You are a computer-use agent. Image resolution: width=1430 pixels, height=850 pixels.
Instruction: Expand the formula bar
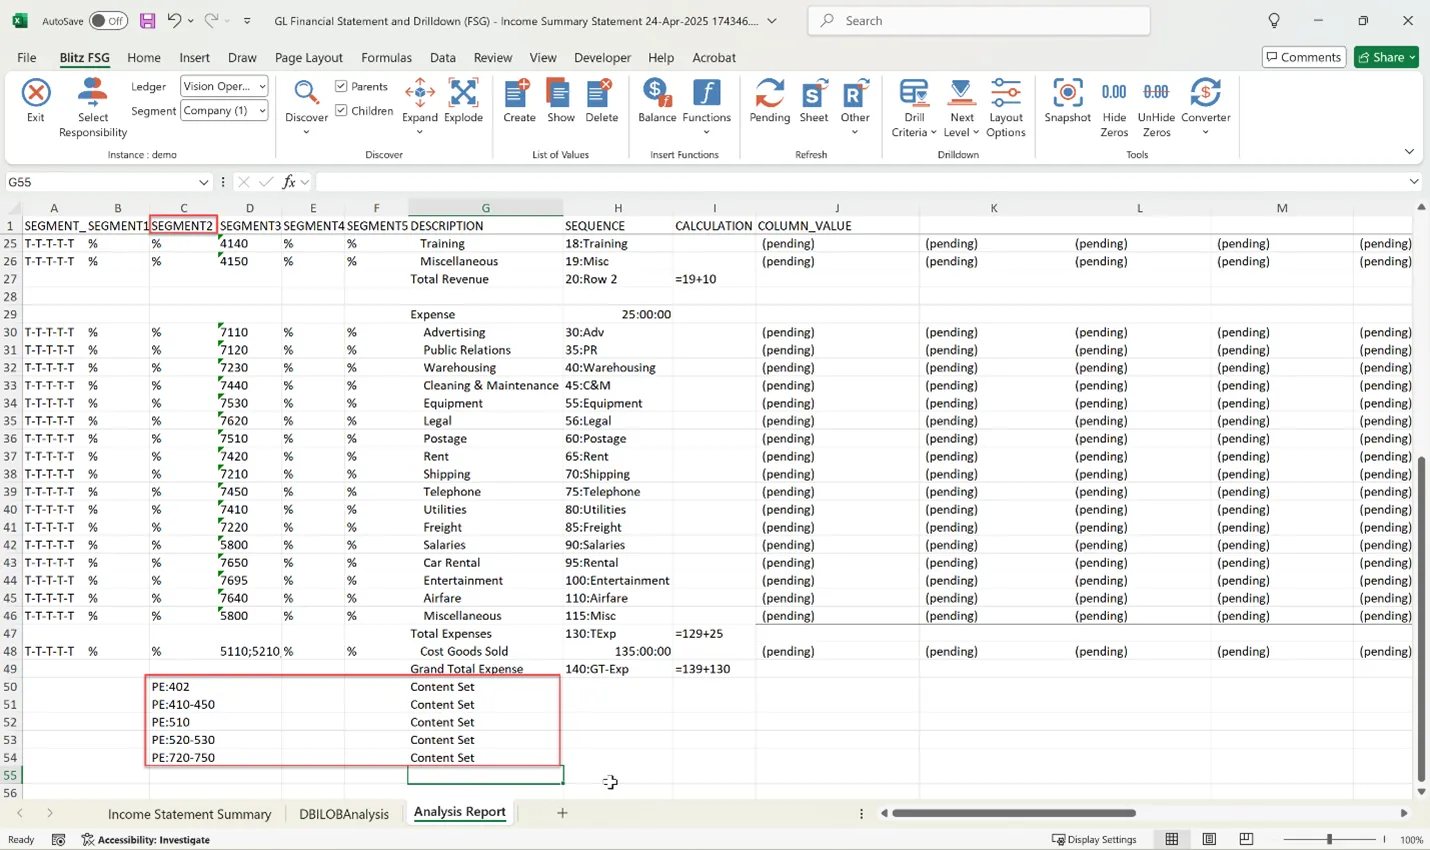1413,182
